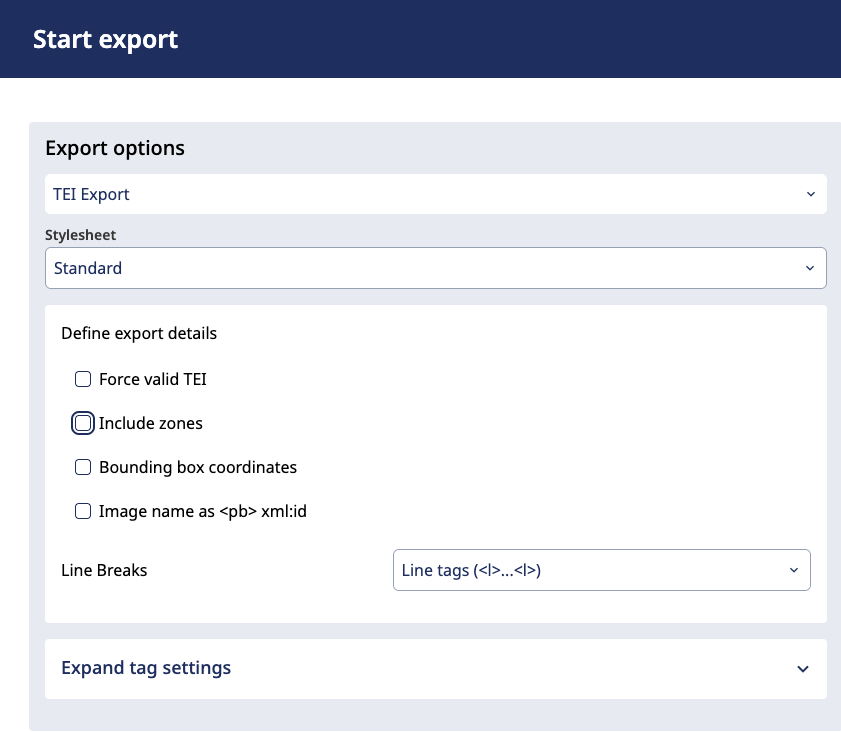
Task: Click the chevron next to Expand tag settings
Action: [x=803, y=668]
